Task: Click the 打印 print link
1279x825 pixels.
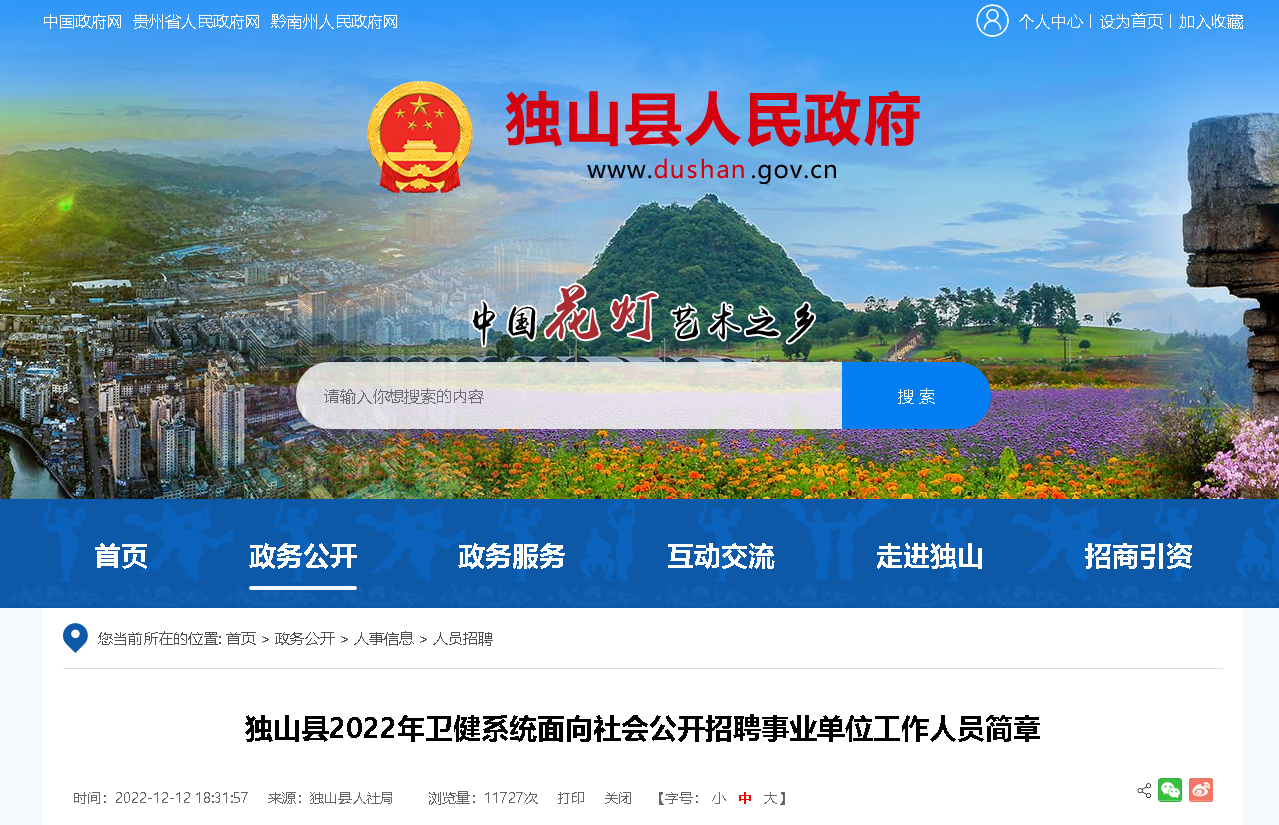Action: coord(571,798)
